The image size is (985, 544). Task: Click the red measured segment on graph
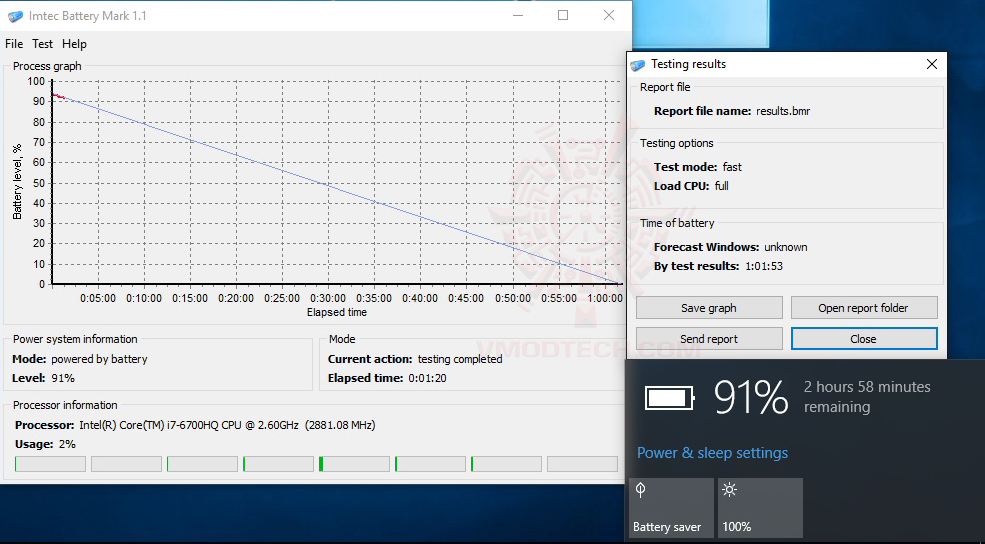tap(58, 96)
